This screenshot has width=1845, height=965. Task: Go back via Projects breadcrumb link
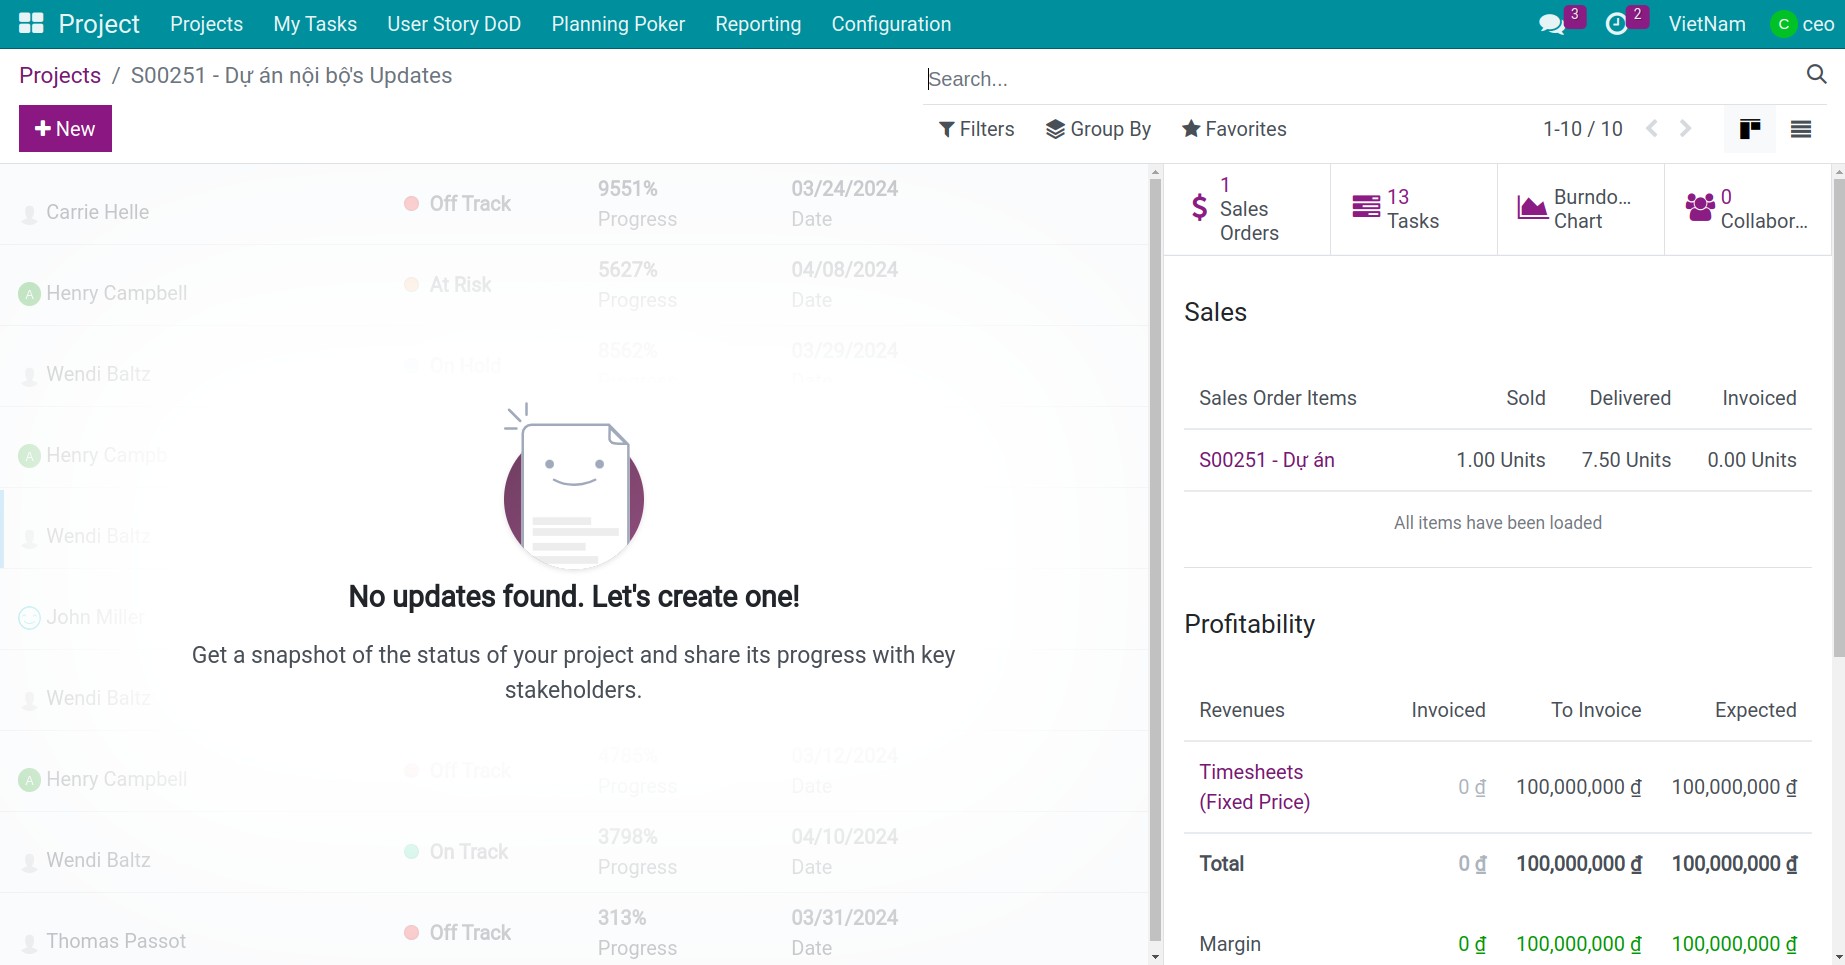(60, 76)
